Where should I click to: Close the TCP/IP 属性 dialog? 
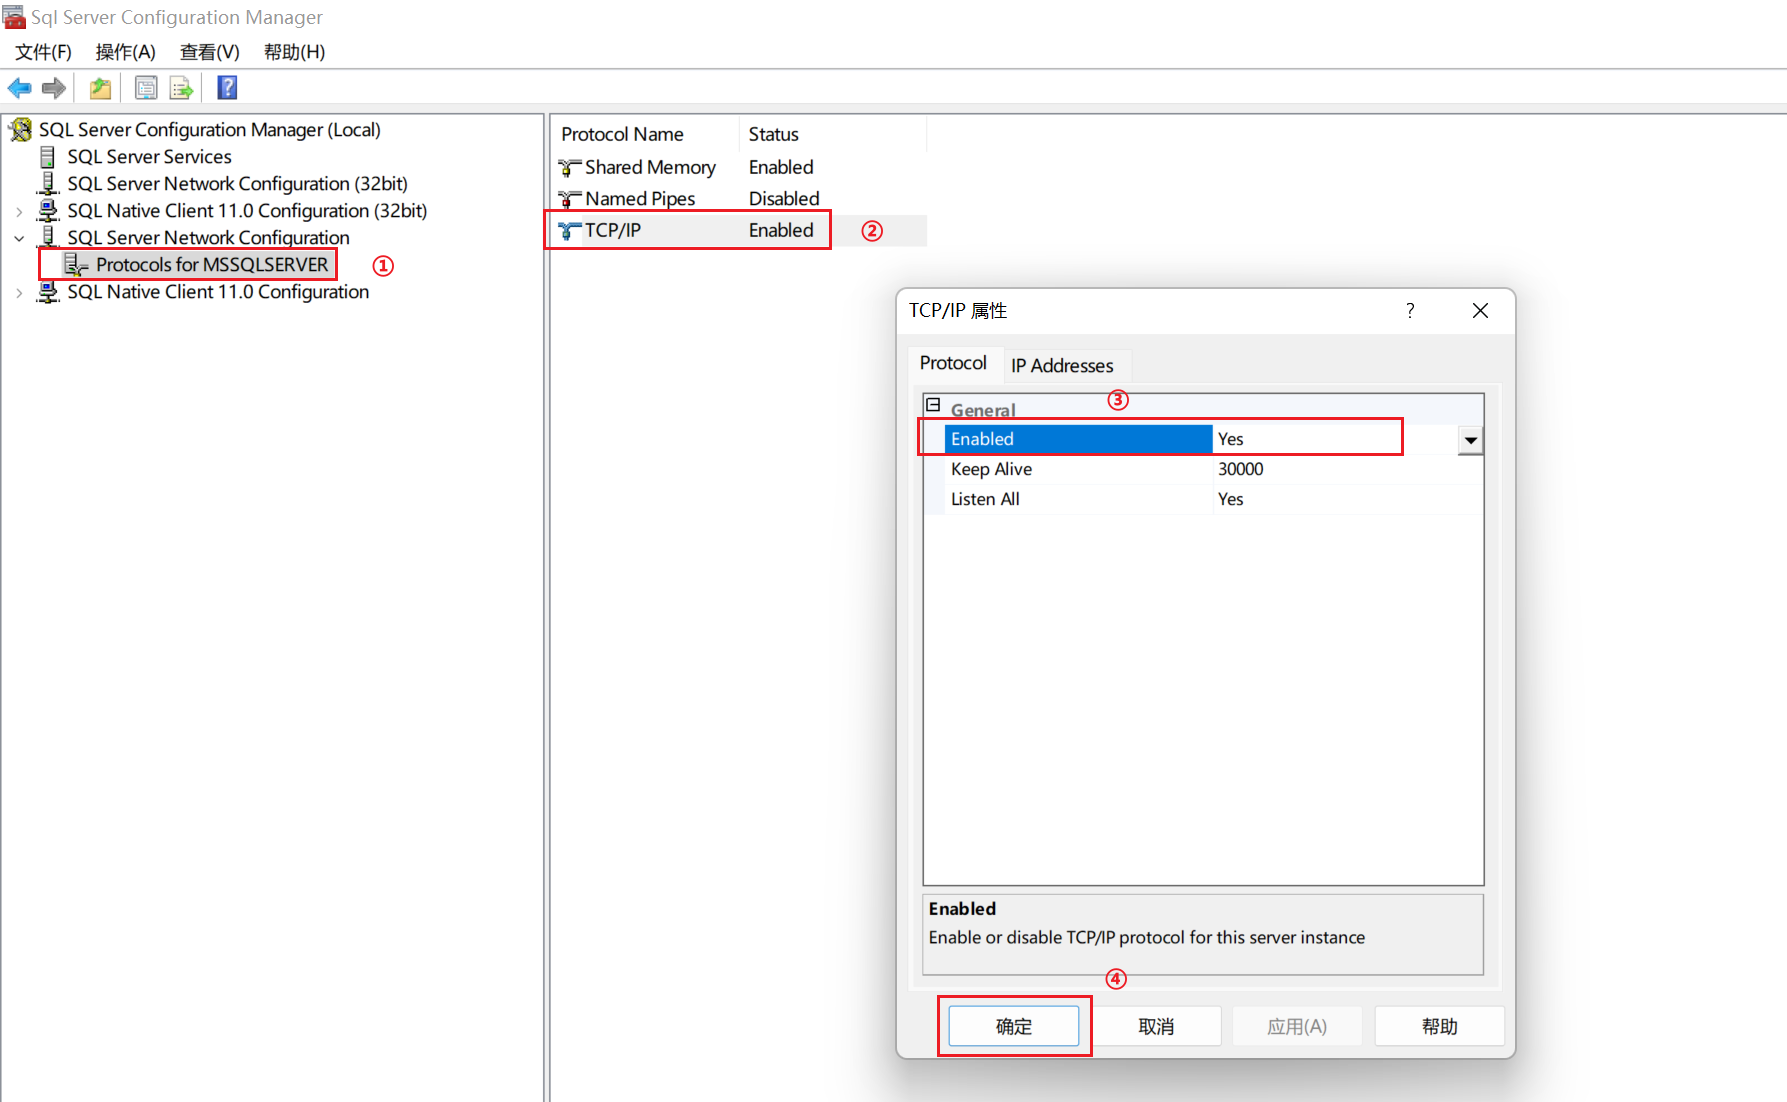coord(1481,311)
